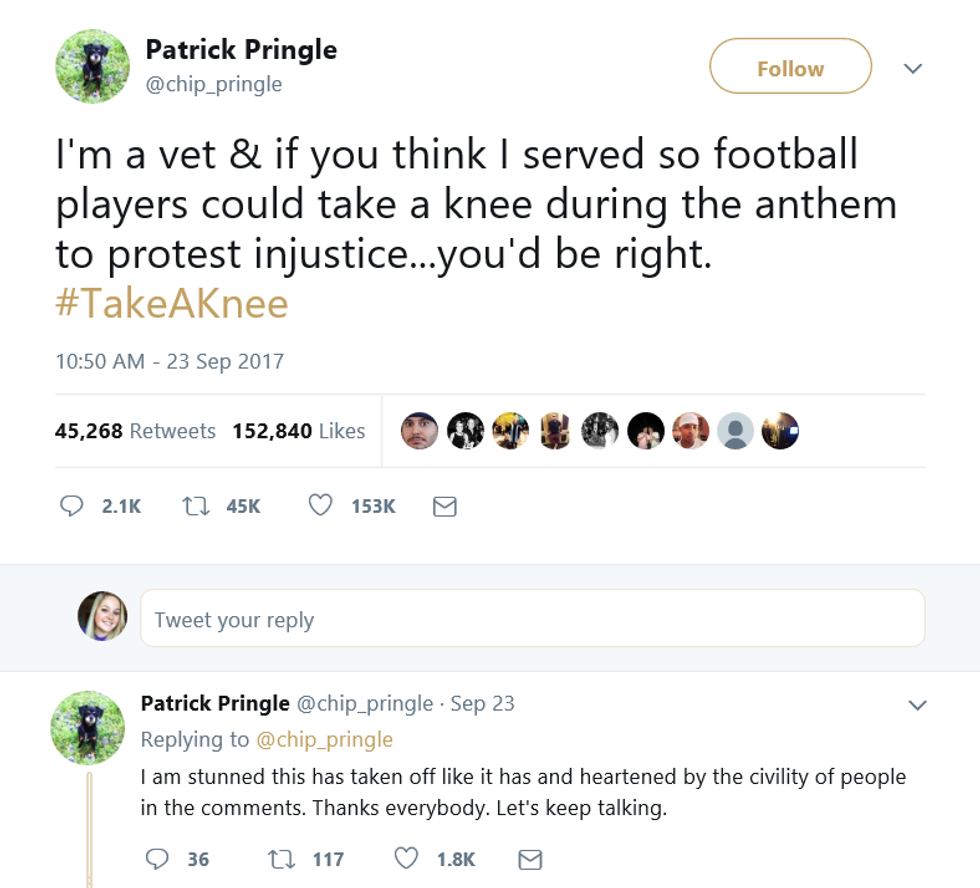Retweet the follow-up tweet with 117 retweets
The height and width of the screenshot is (888, 980).
point(281,859)
